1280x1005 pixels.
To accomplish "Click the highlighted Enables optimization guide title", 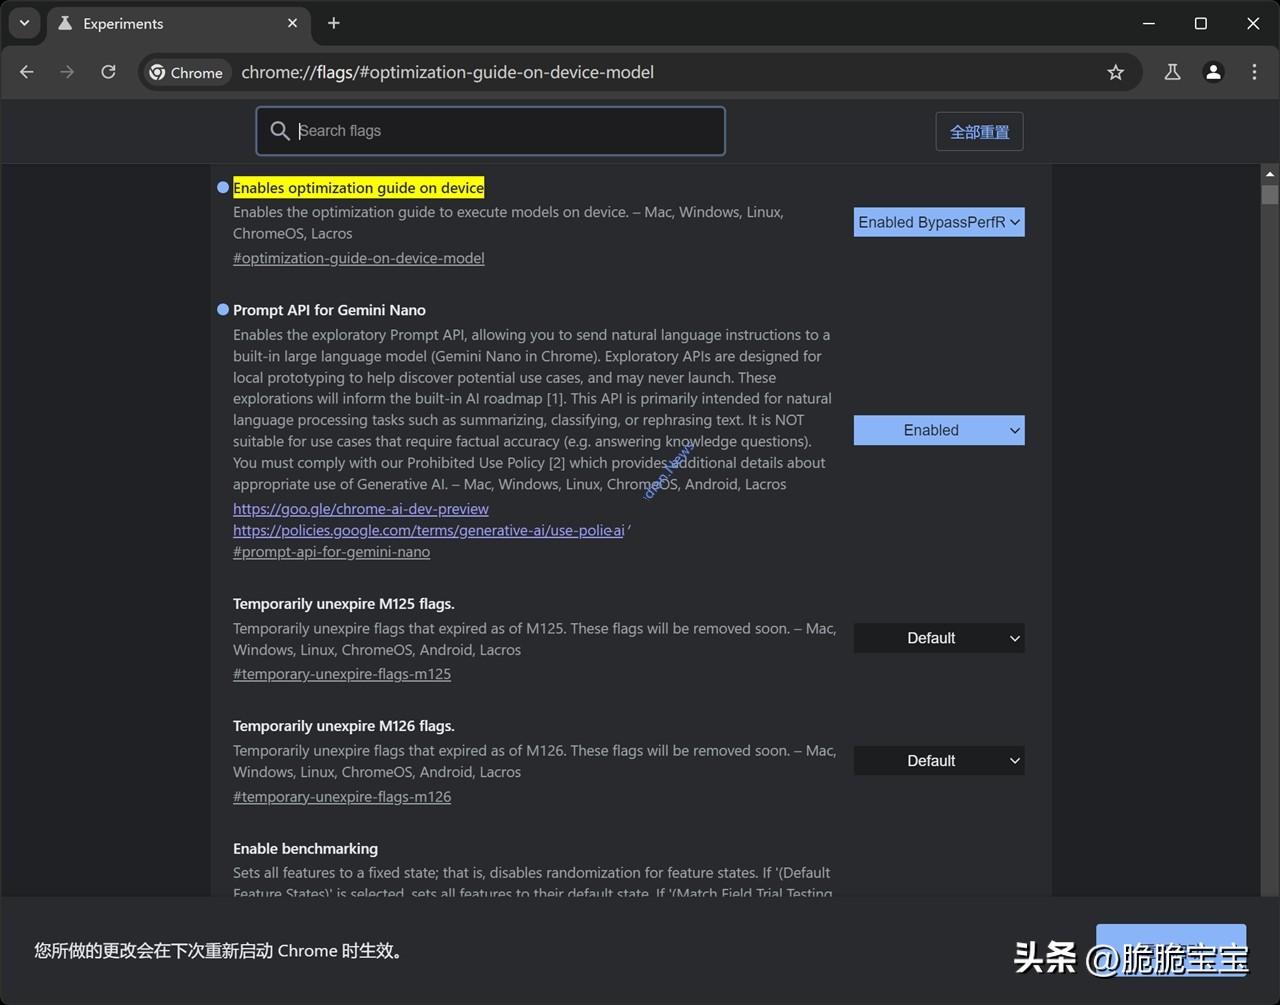I will pyautogui.click(x=359, y=188).
